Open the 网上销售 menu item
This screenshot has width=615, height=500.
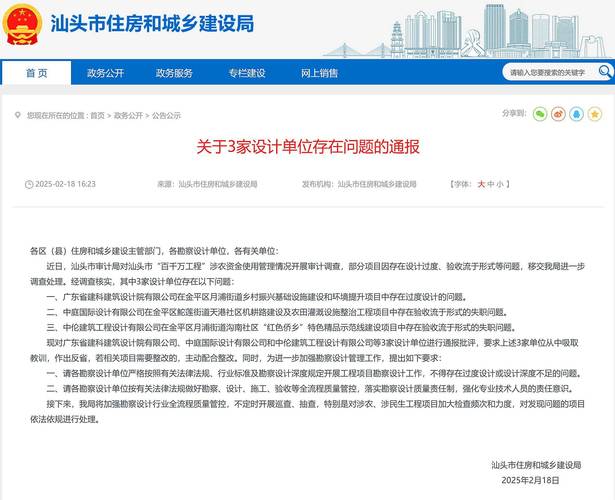point(319,73)
